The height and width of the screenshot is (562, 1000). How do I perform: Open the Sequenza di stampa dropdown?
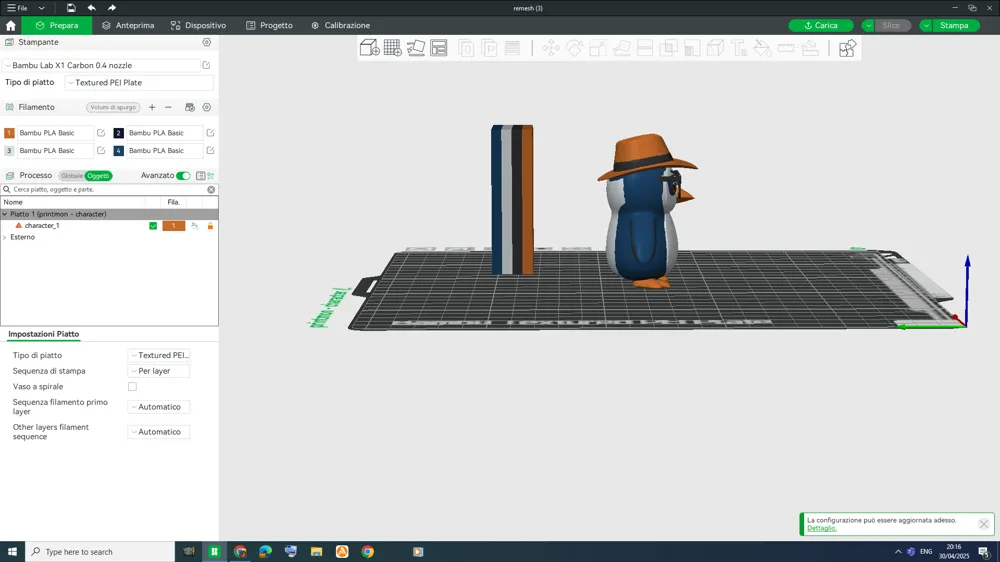(159, 371)
